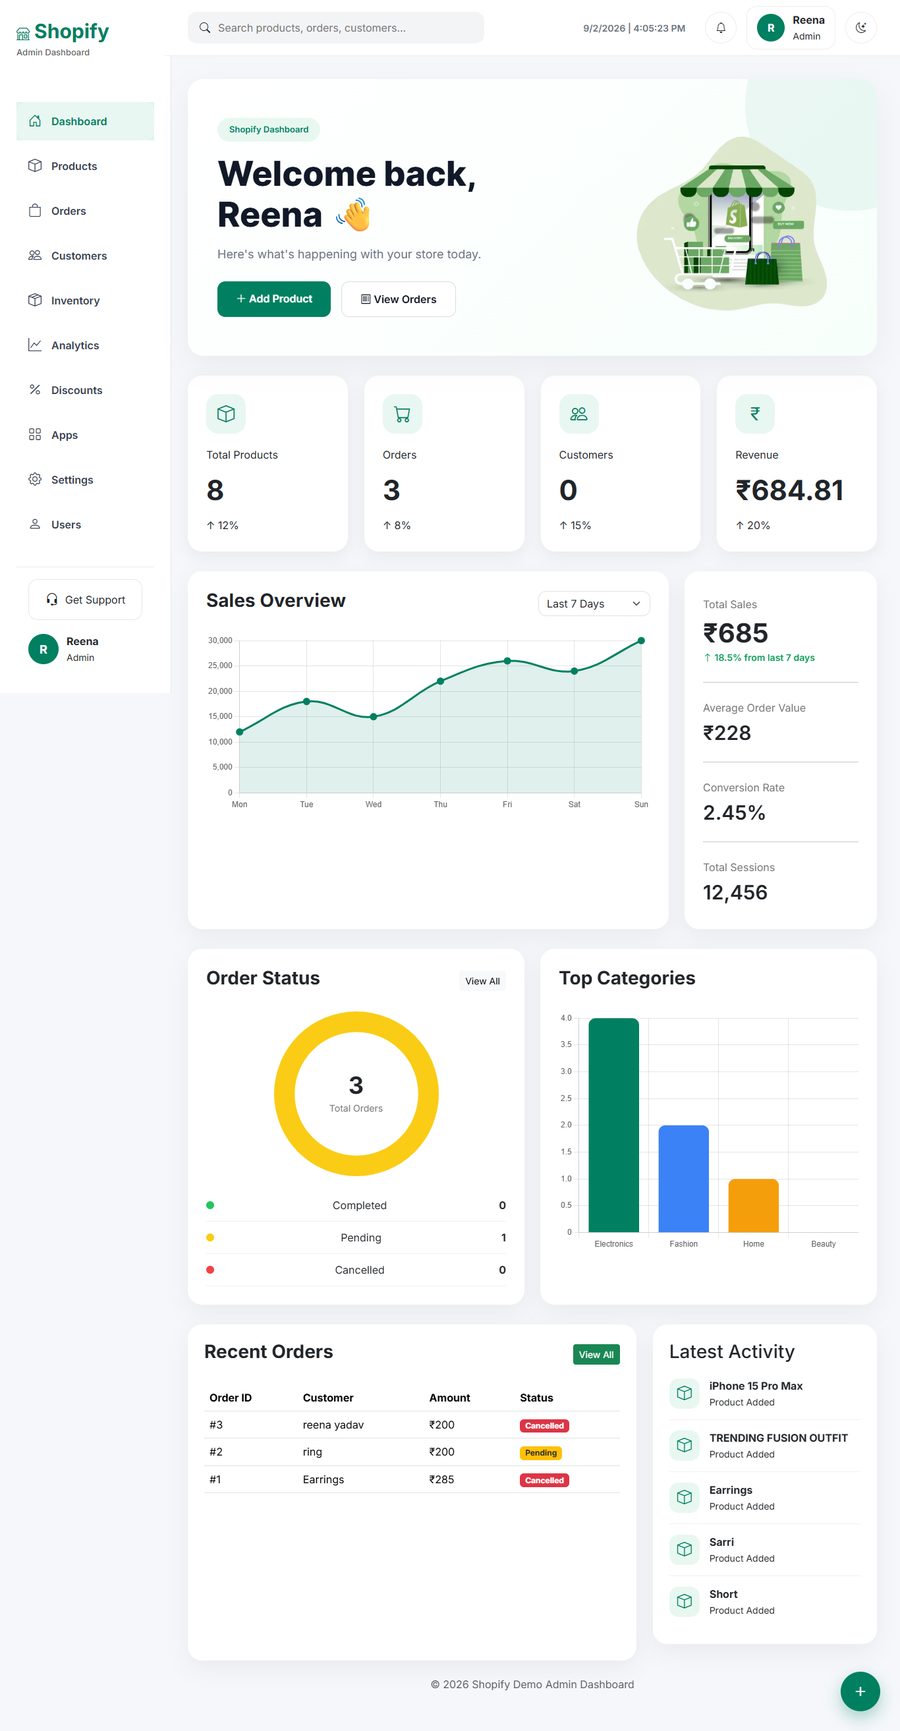Click the Fashion blue bar
The width and height of the screenshot is (900, 1731).
coord(684,1179)
